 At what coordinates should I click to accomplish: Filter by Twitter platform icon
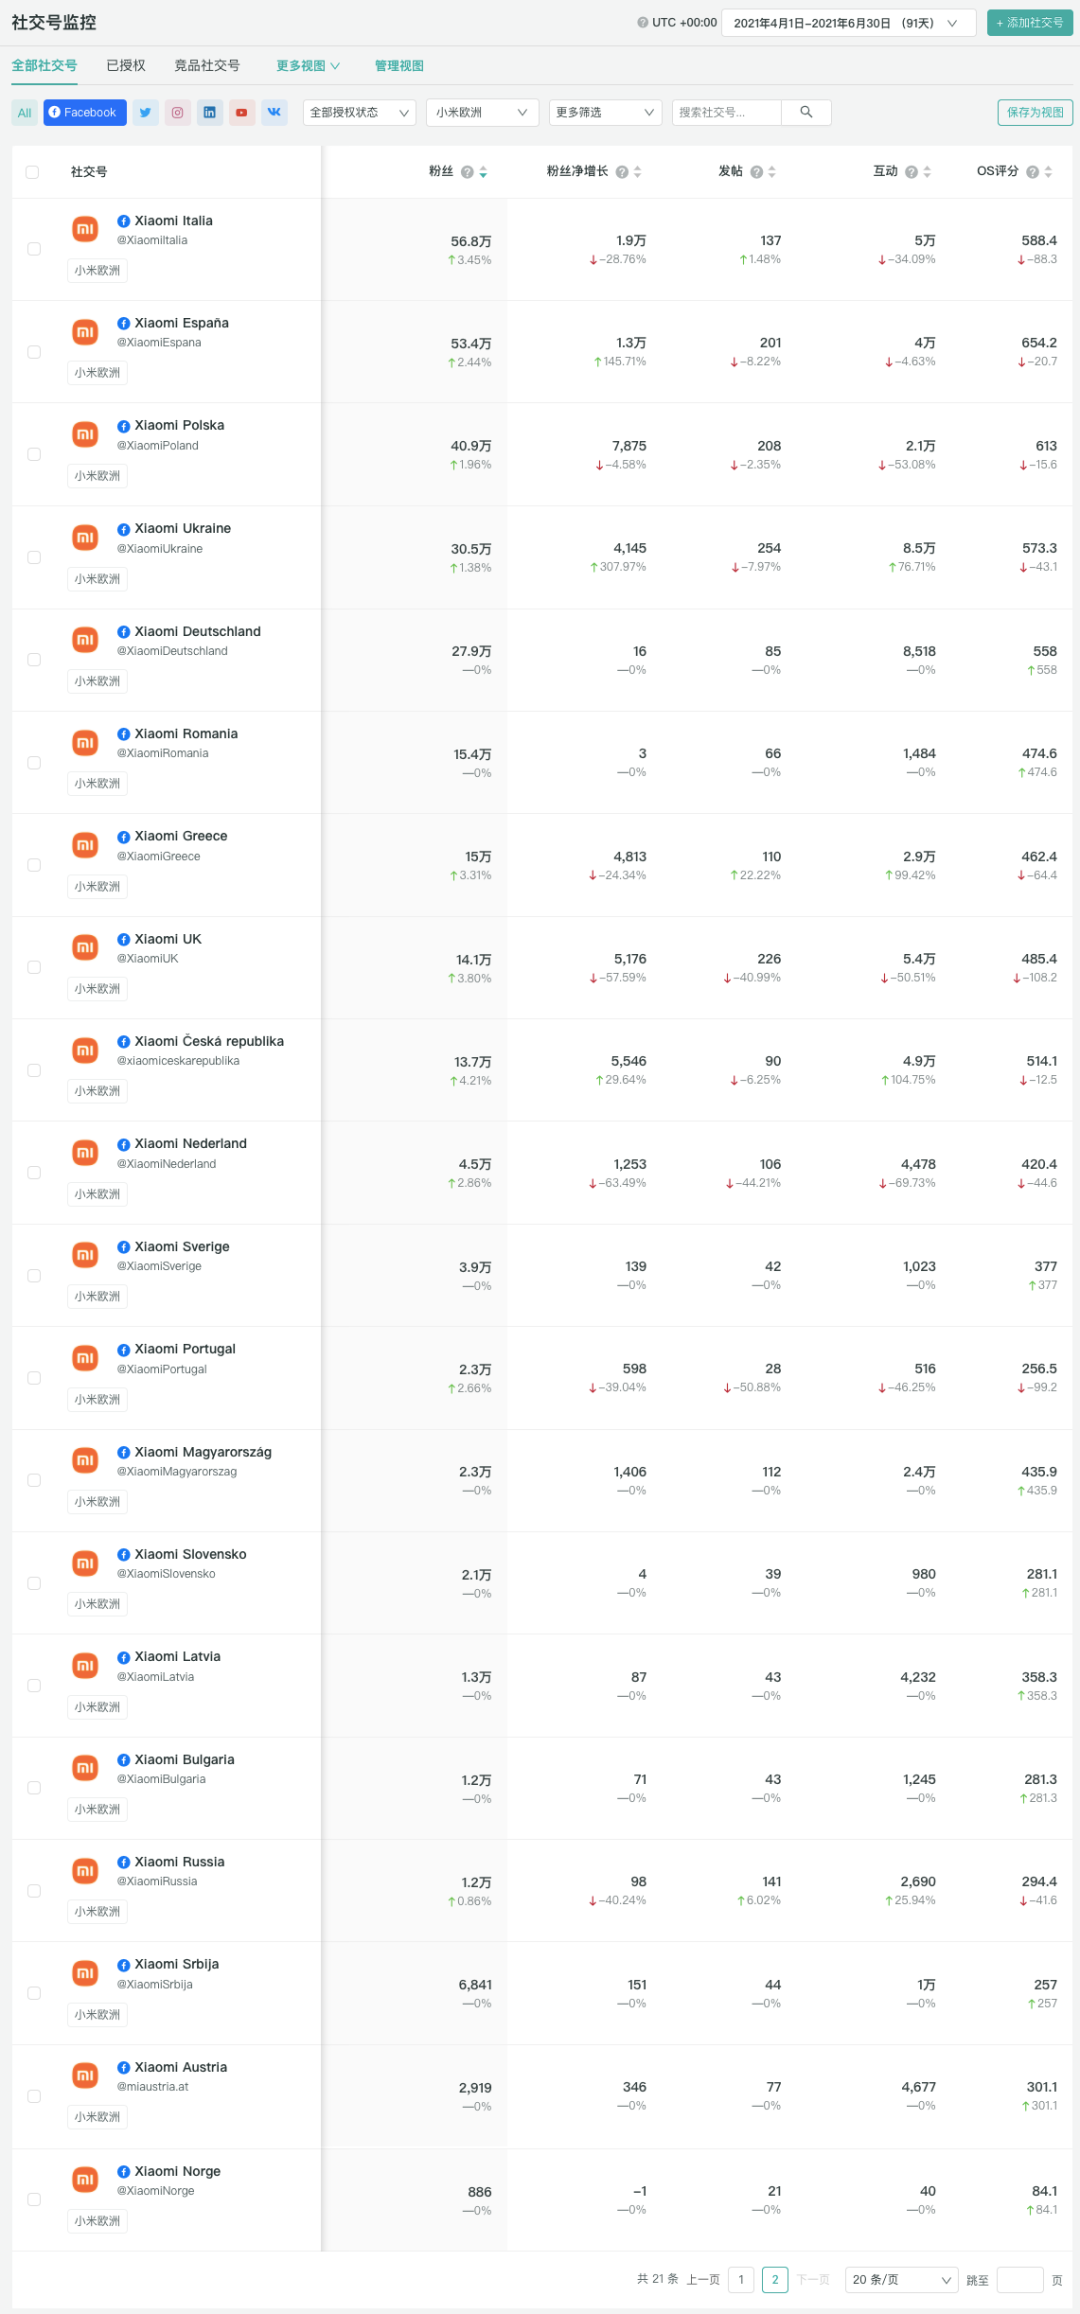point(145,113)
